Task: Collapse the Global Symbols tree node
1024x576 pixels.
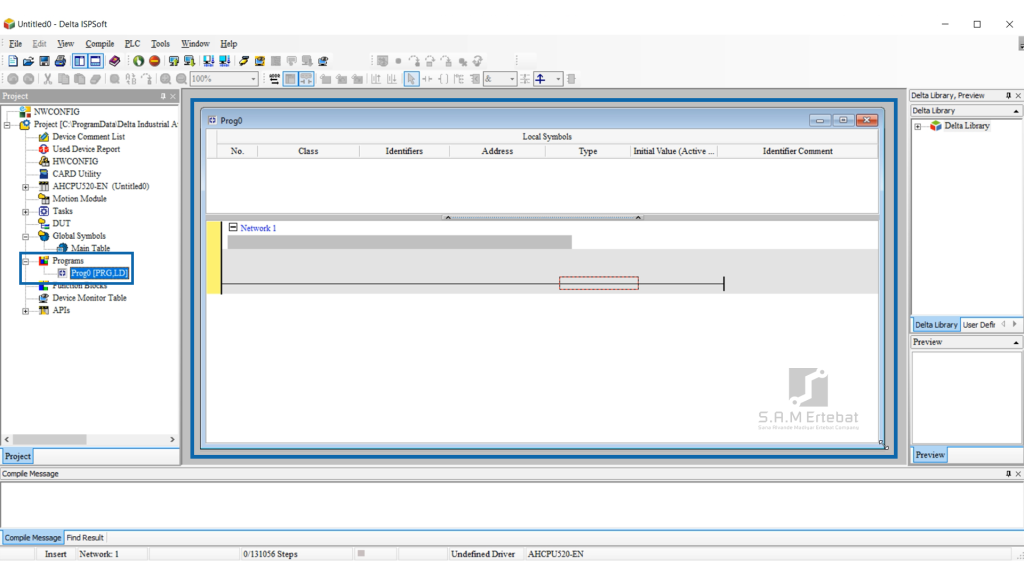Action: tap(26, 236)
